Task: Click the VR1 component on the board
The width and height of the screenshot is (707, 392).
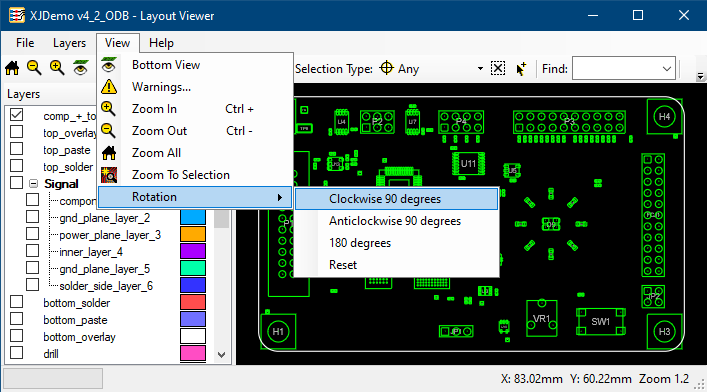Action: [542, 318]
